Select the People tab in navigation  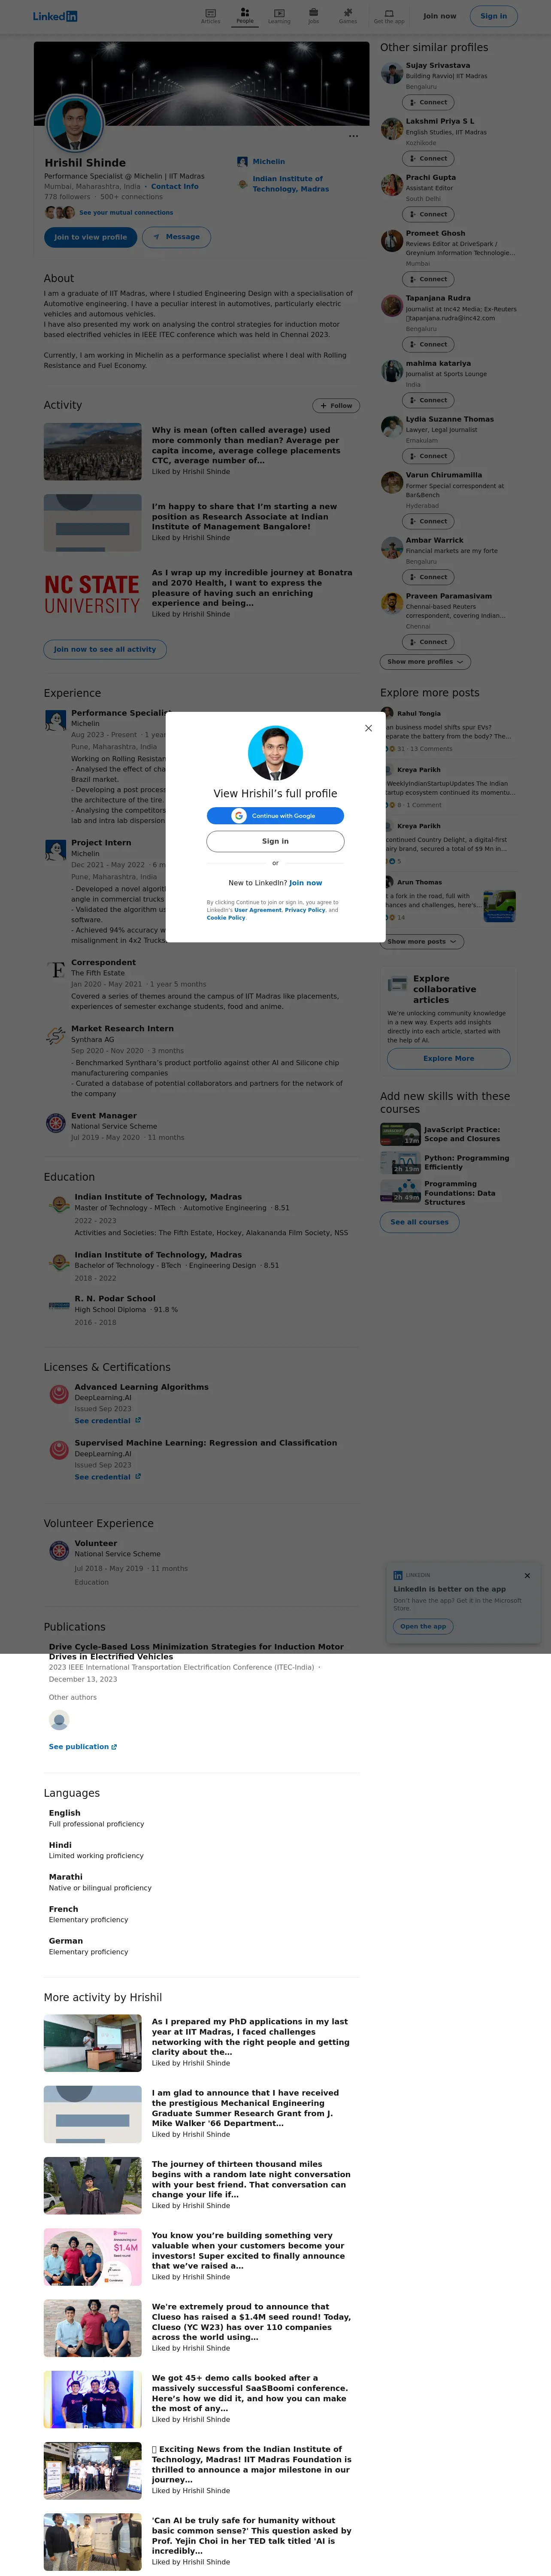(244, 15)
